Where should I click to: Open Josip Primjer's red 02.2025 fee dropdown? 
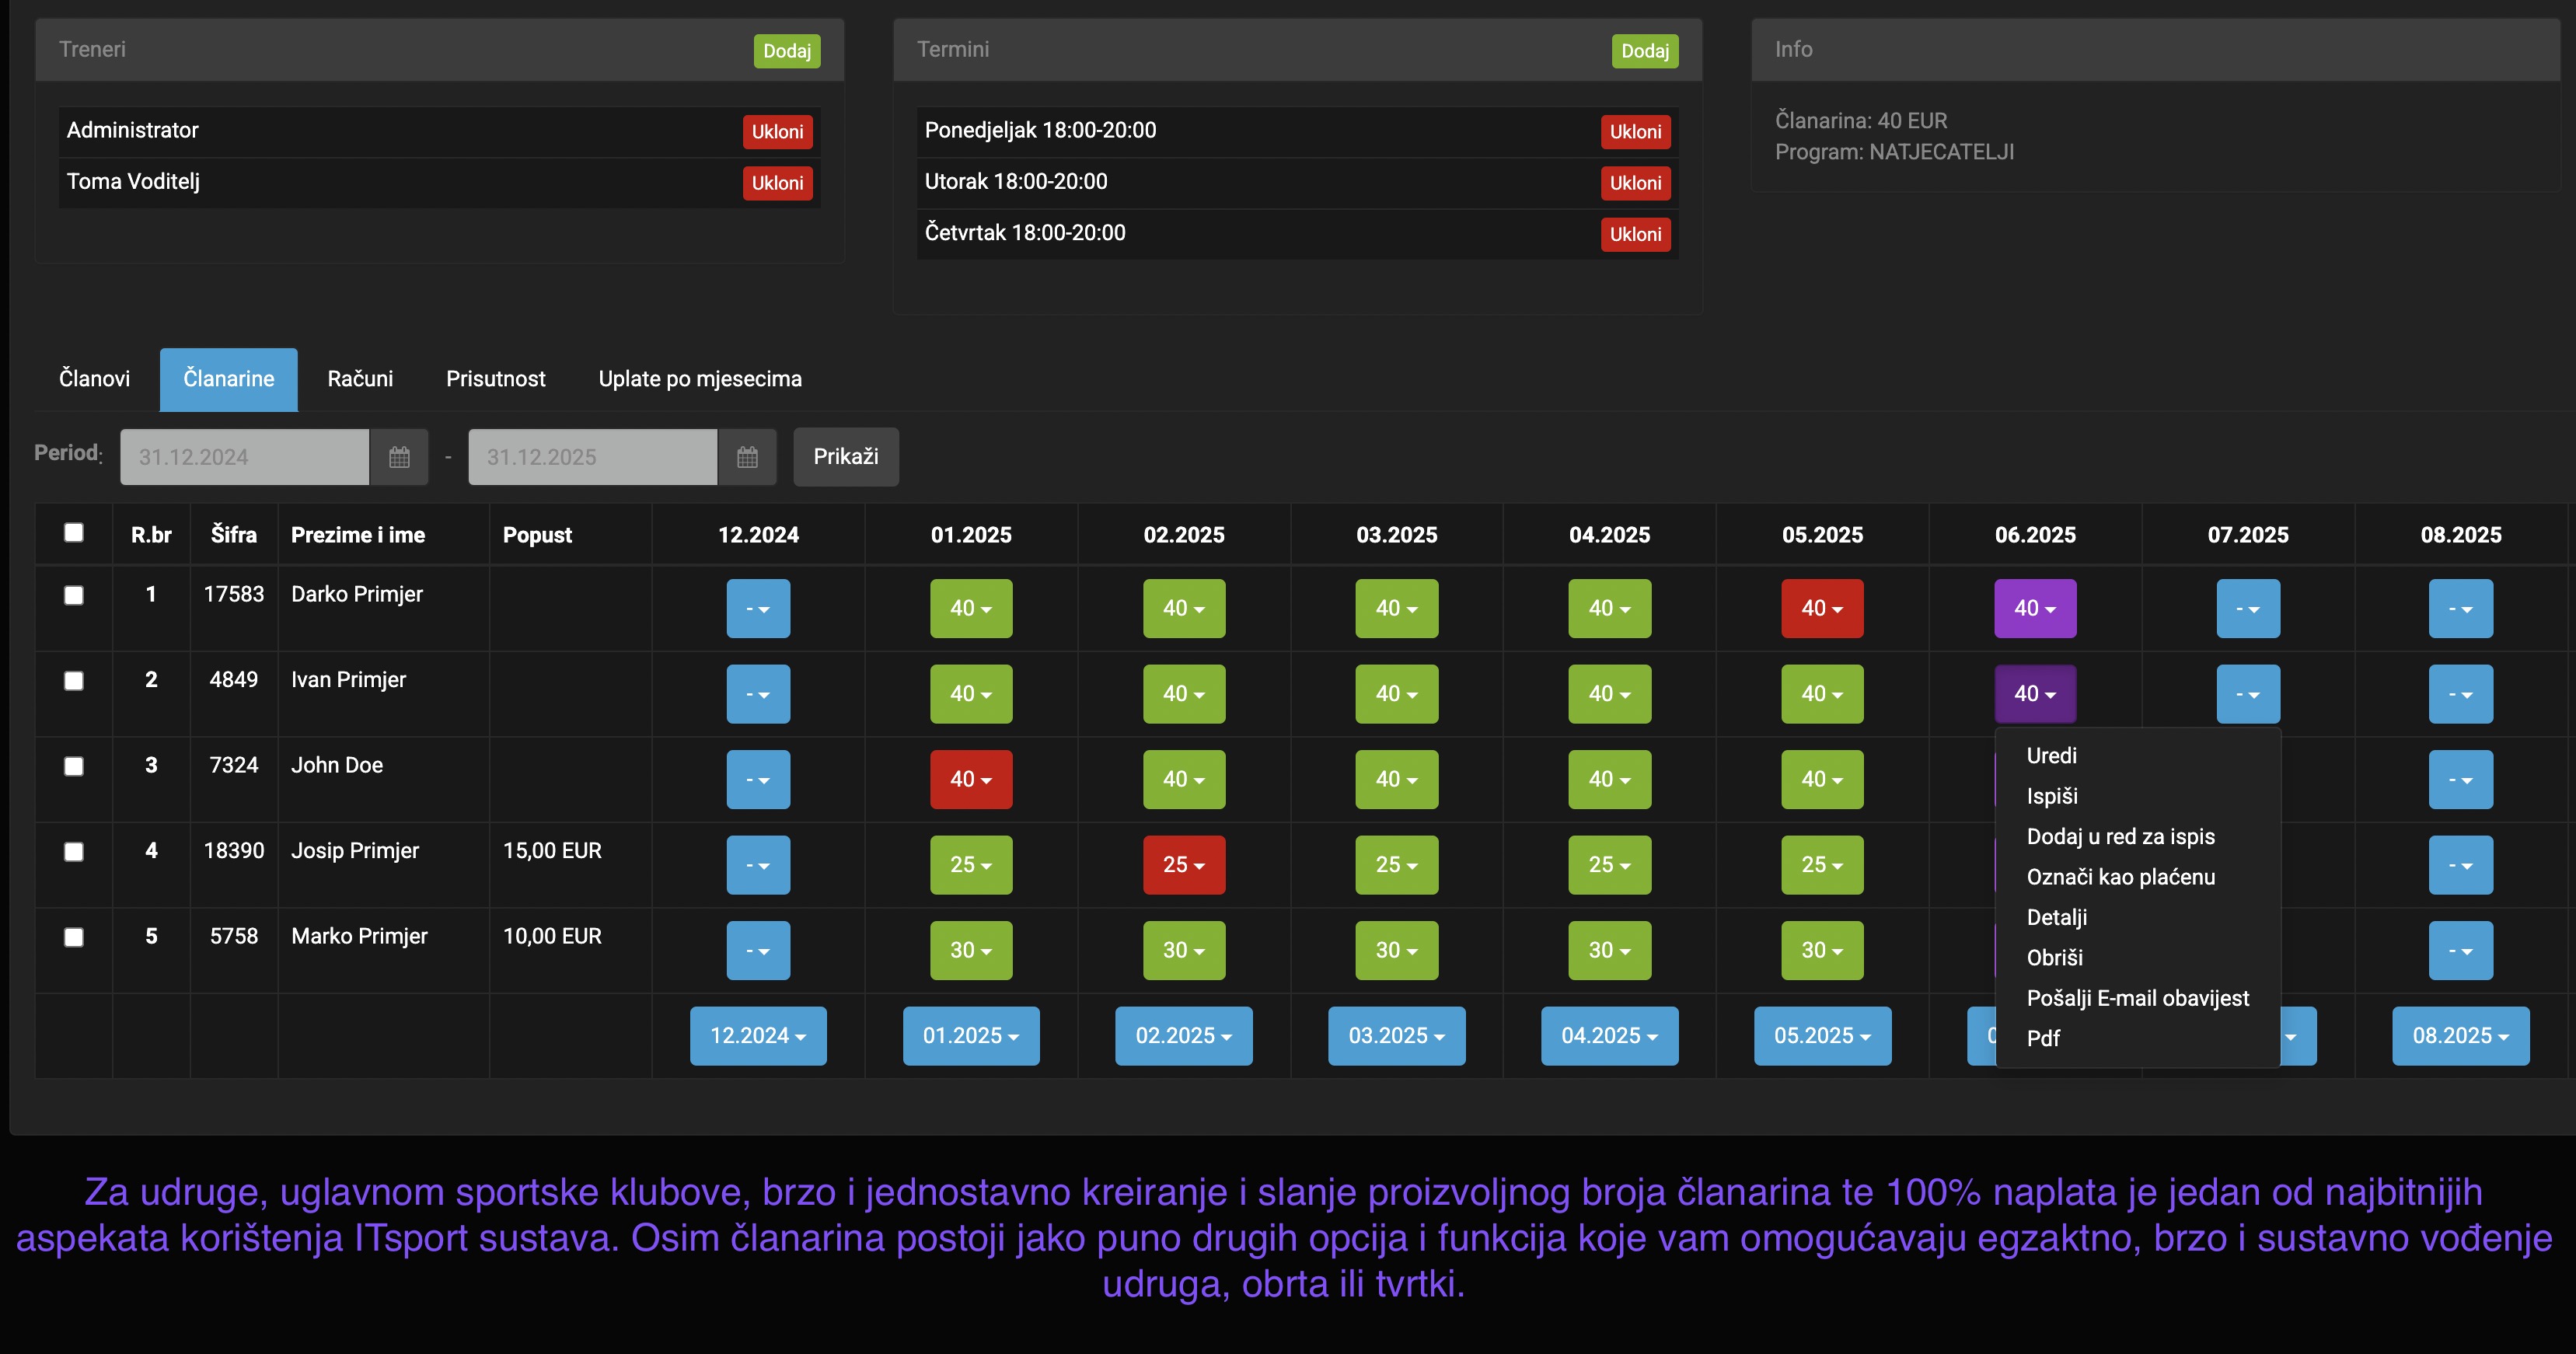pyautogui.click(x=1183, y=865)
